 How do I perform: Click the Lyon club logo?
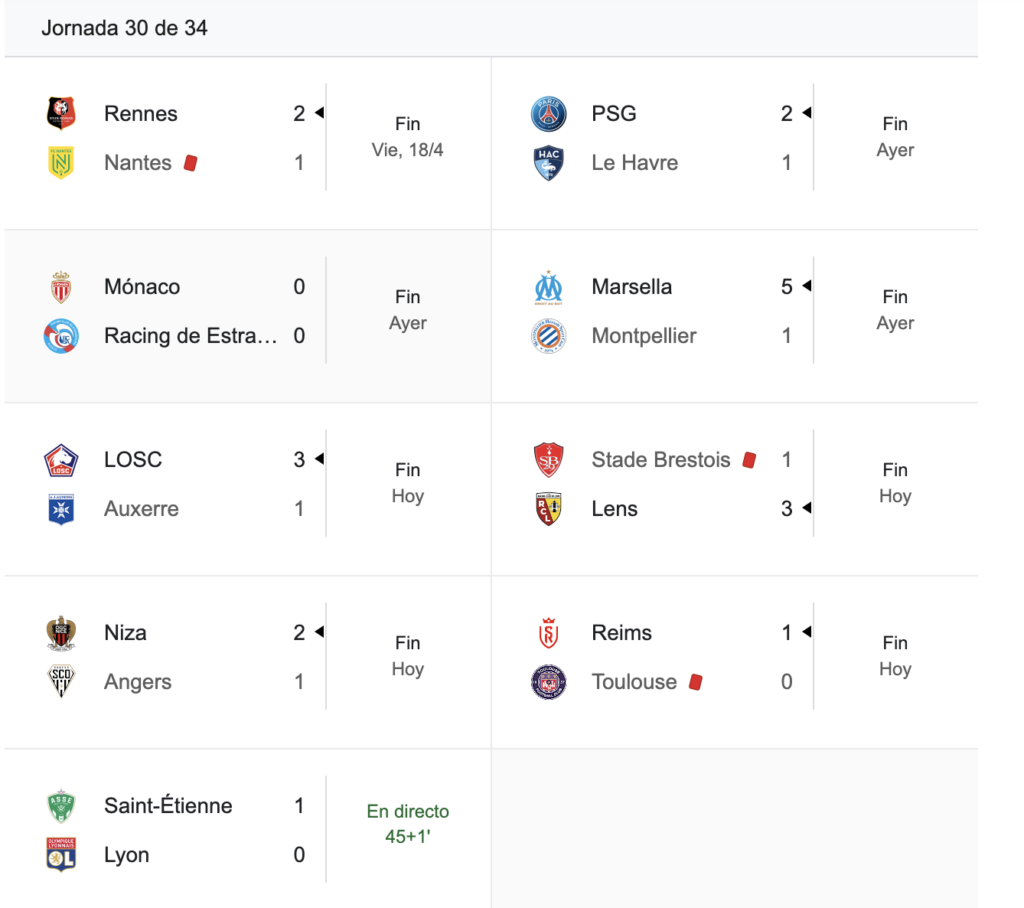click(61, 855)
